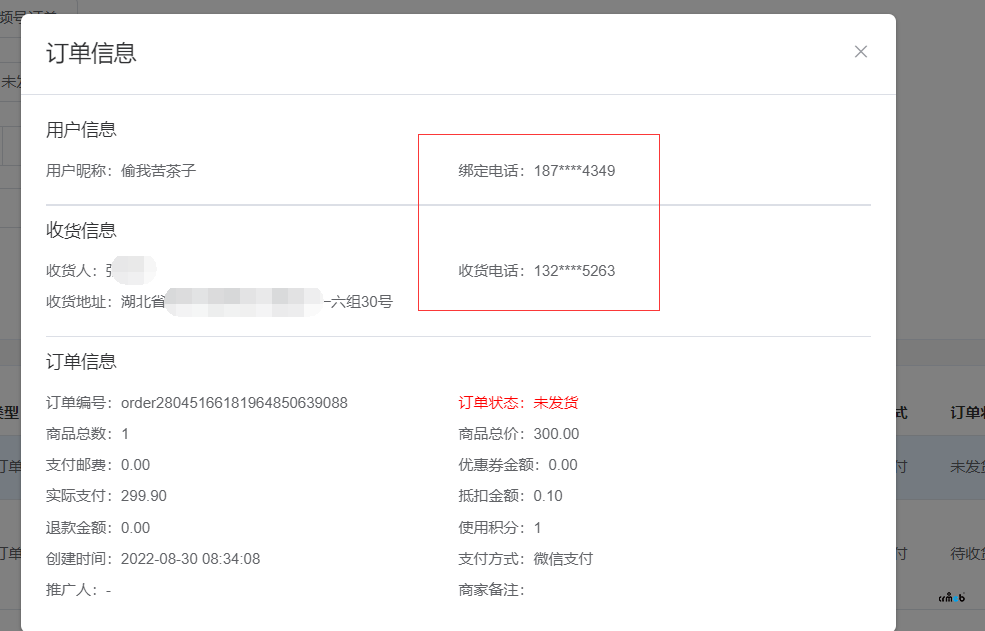
Task: Click the 待收货 status in the background table
Action: (967, 554)
